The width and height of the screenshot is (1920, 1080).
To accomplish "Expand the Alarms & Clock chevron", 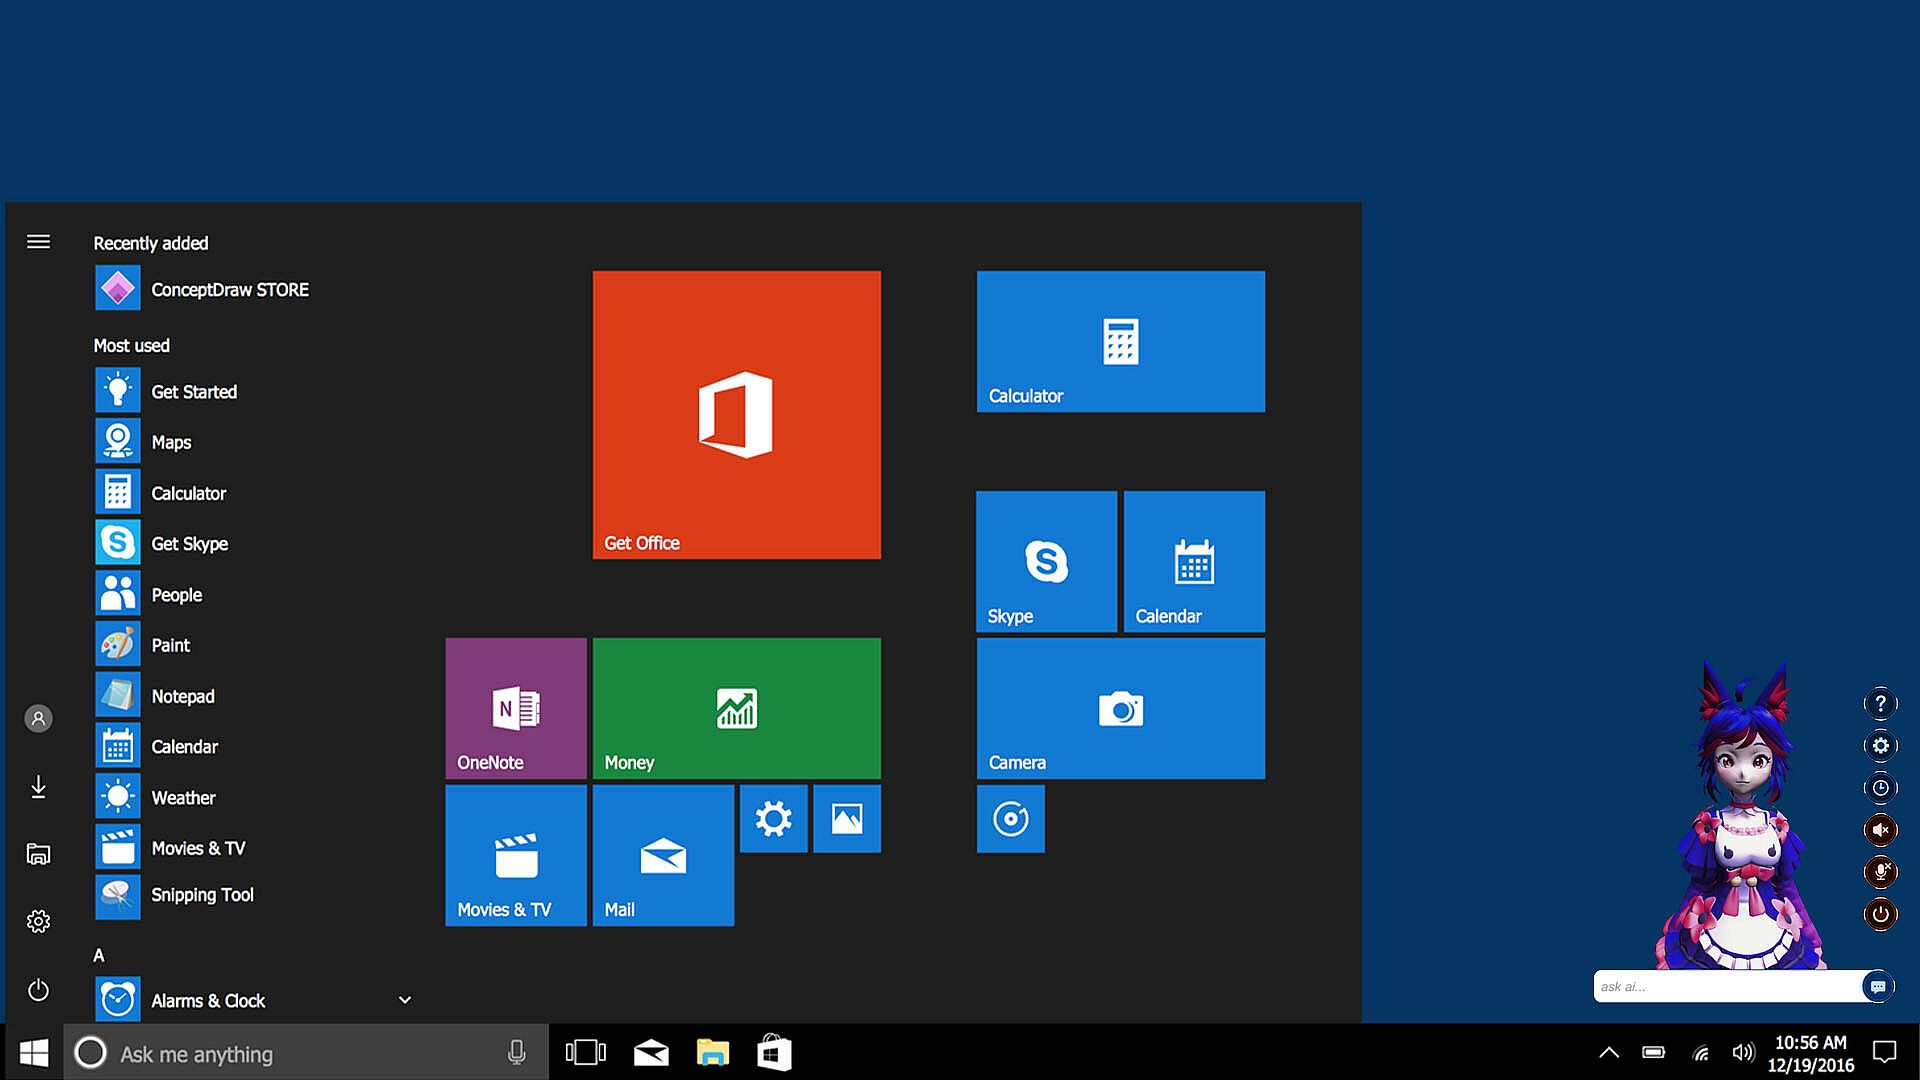I will point(405,1000).
